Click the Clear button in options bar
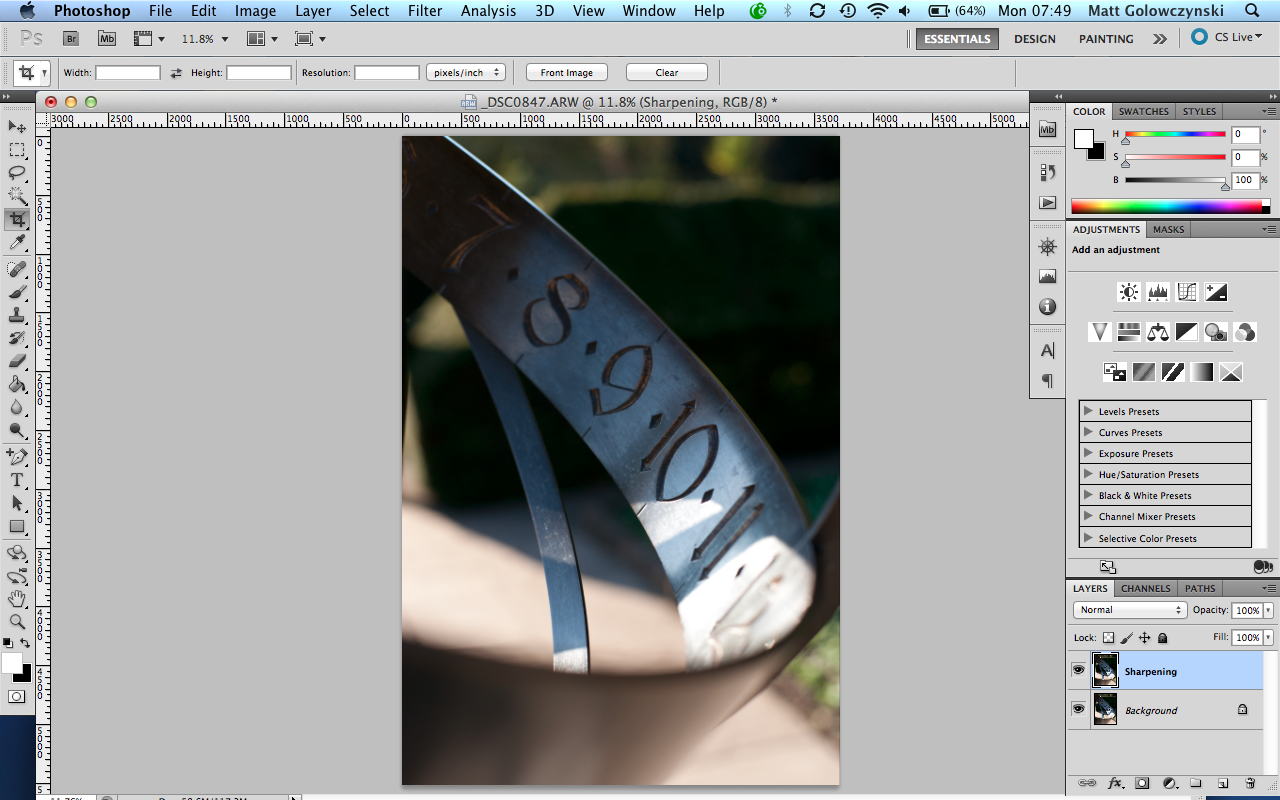1280x800 pixels. coord(666,71)
